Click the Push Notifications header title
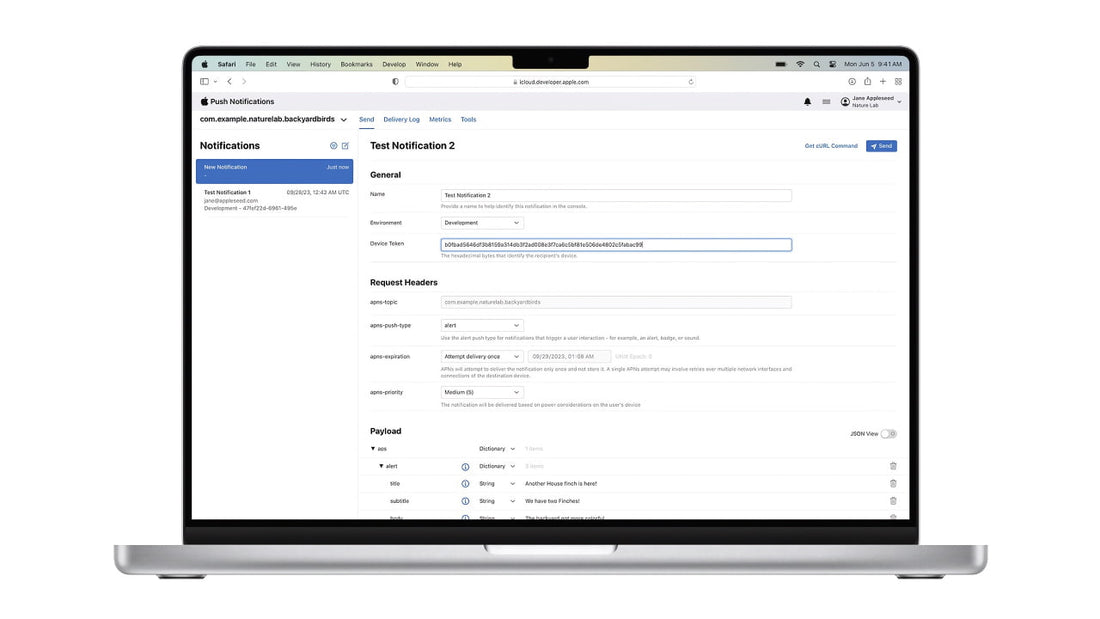1100x619 pixels. 242,102
